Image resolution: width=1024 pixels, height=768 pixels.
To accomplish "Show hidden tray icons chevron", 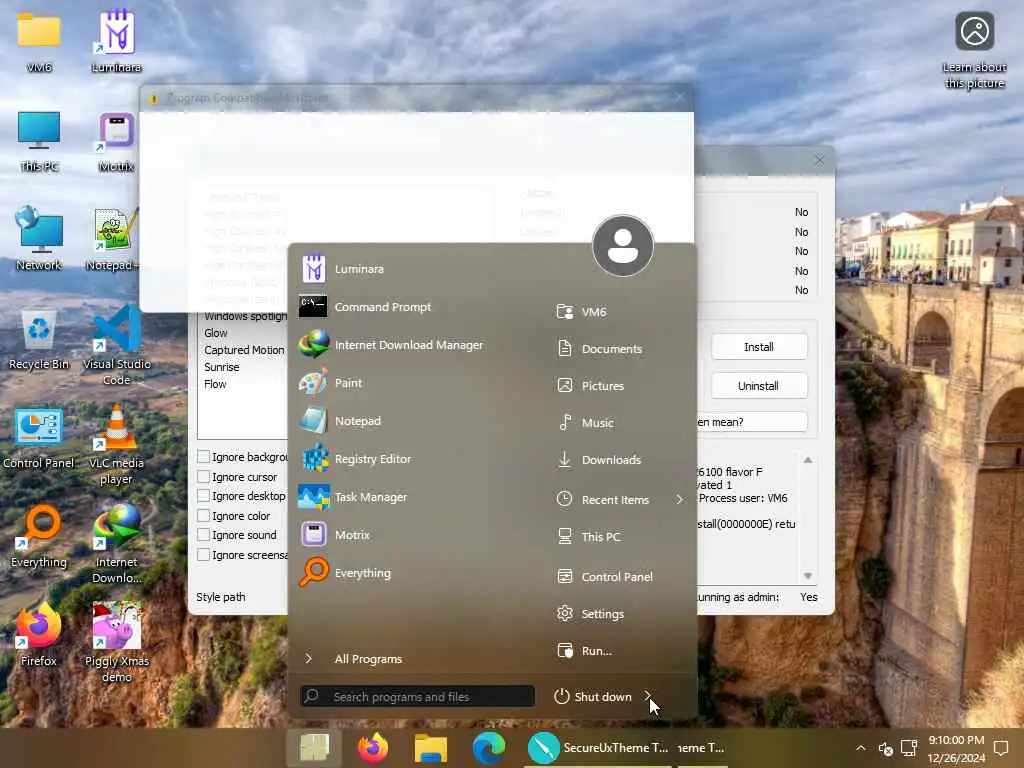I will coord(861,748).
